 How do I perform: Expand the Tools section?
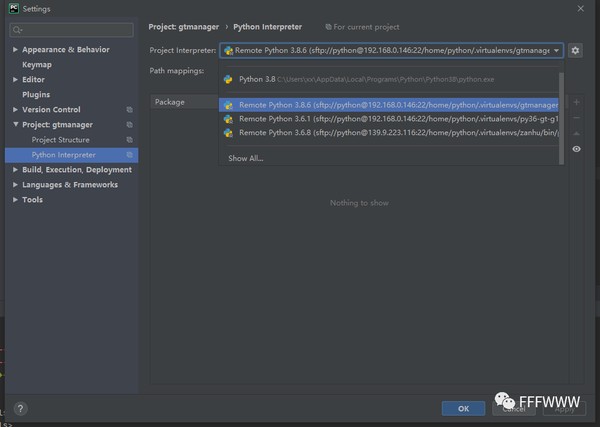pyautogui.click(x=15, y=199)
